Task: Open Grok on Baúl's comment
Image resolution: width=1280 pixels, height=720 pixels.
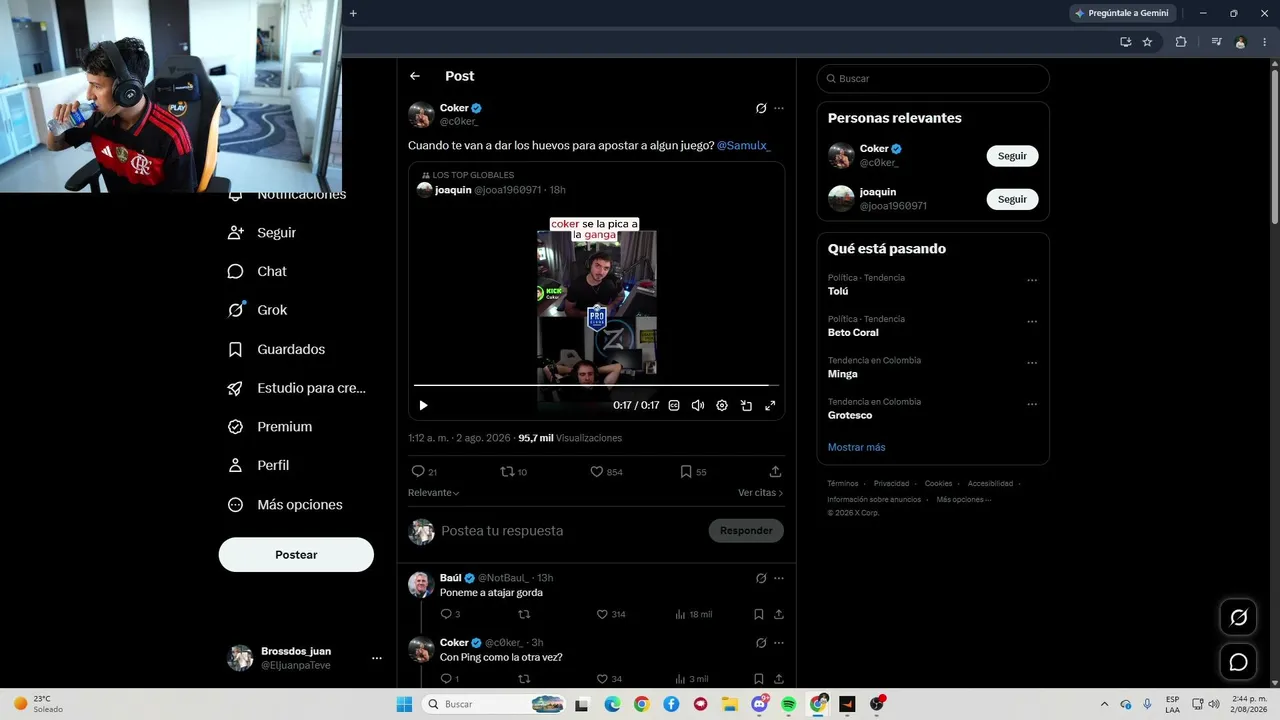Action: (x=761, y=578)
